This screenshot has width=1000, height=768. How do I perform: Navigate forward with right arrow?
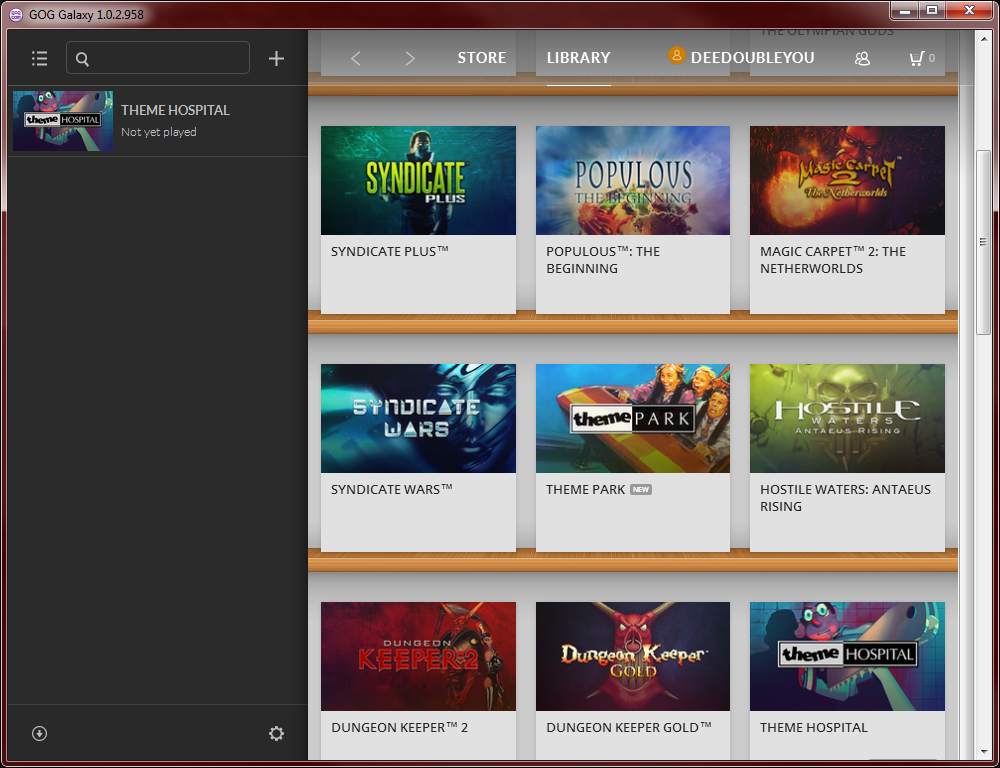coord(409,58)
